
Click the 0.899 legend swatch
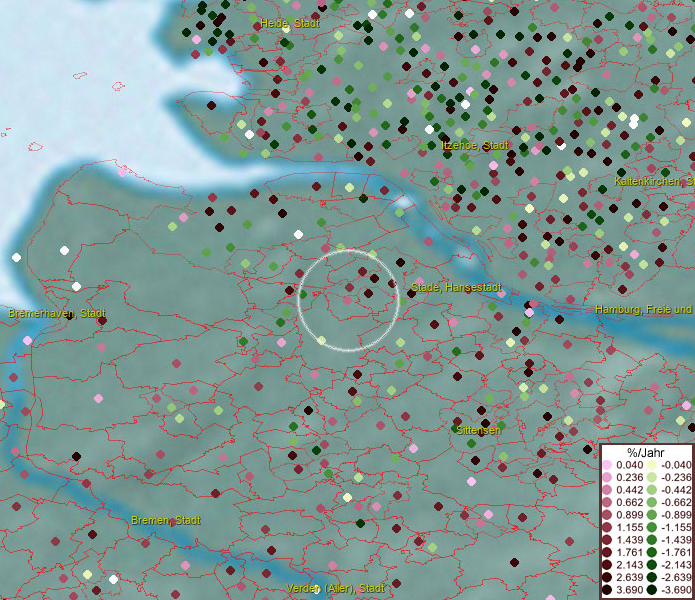607,515
